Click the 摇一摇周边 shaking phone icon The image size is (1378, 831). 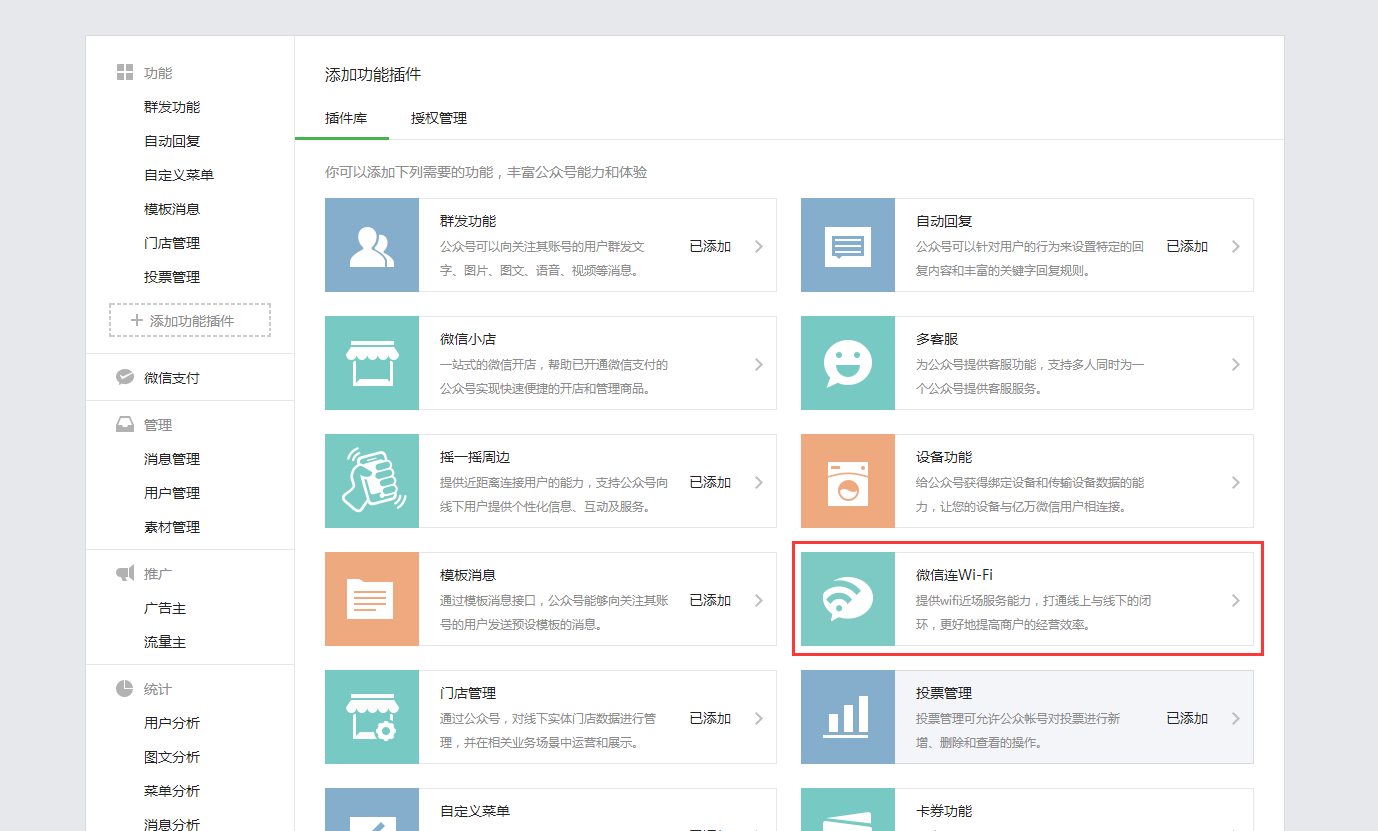click(x=372, y=481)
